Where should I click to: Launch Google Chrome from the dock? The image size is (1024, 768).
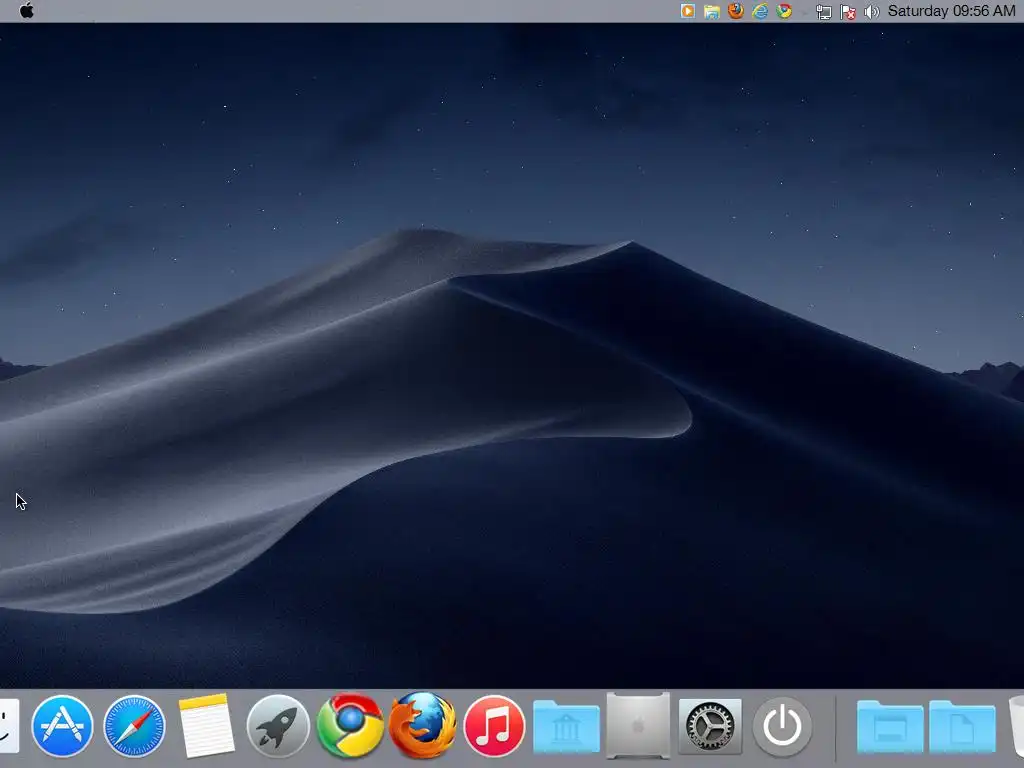(350, 726)
